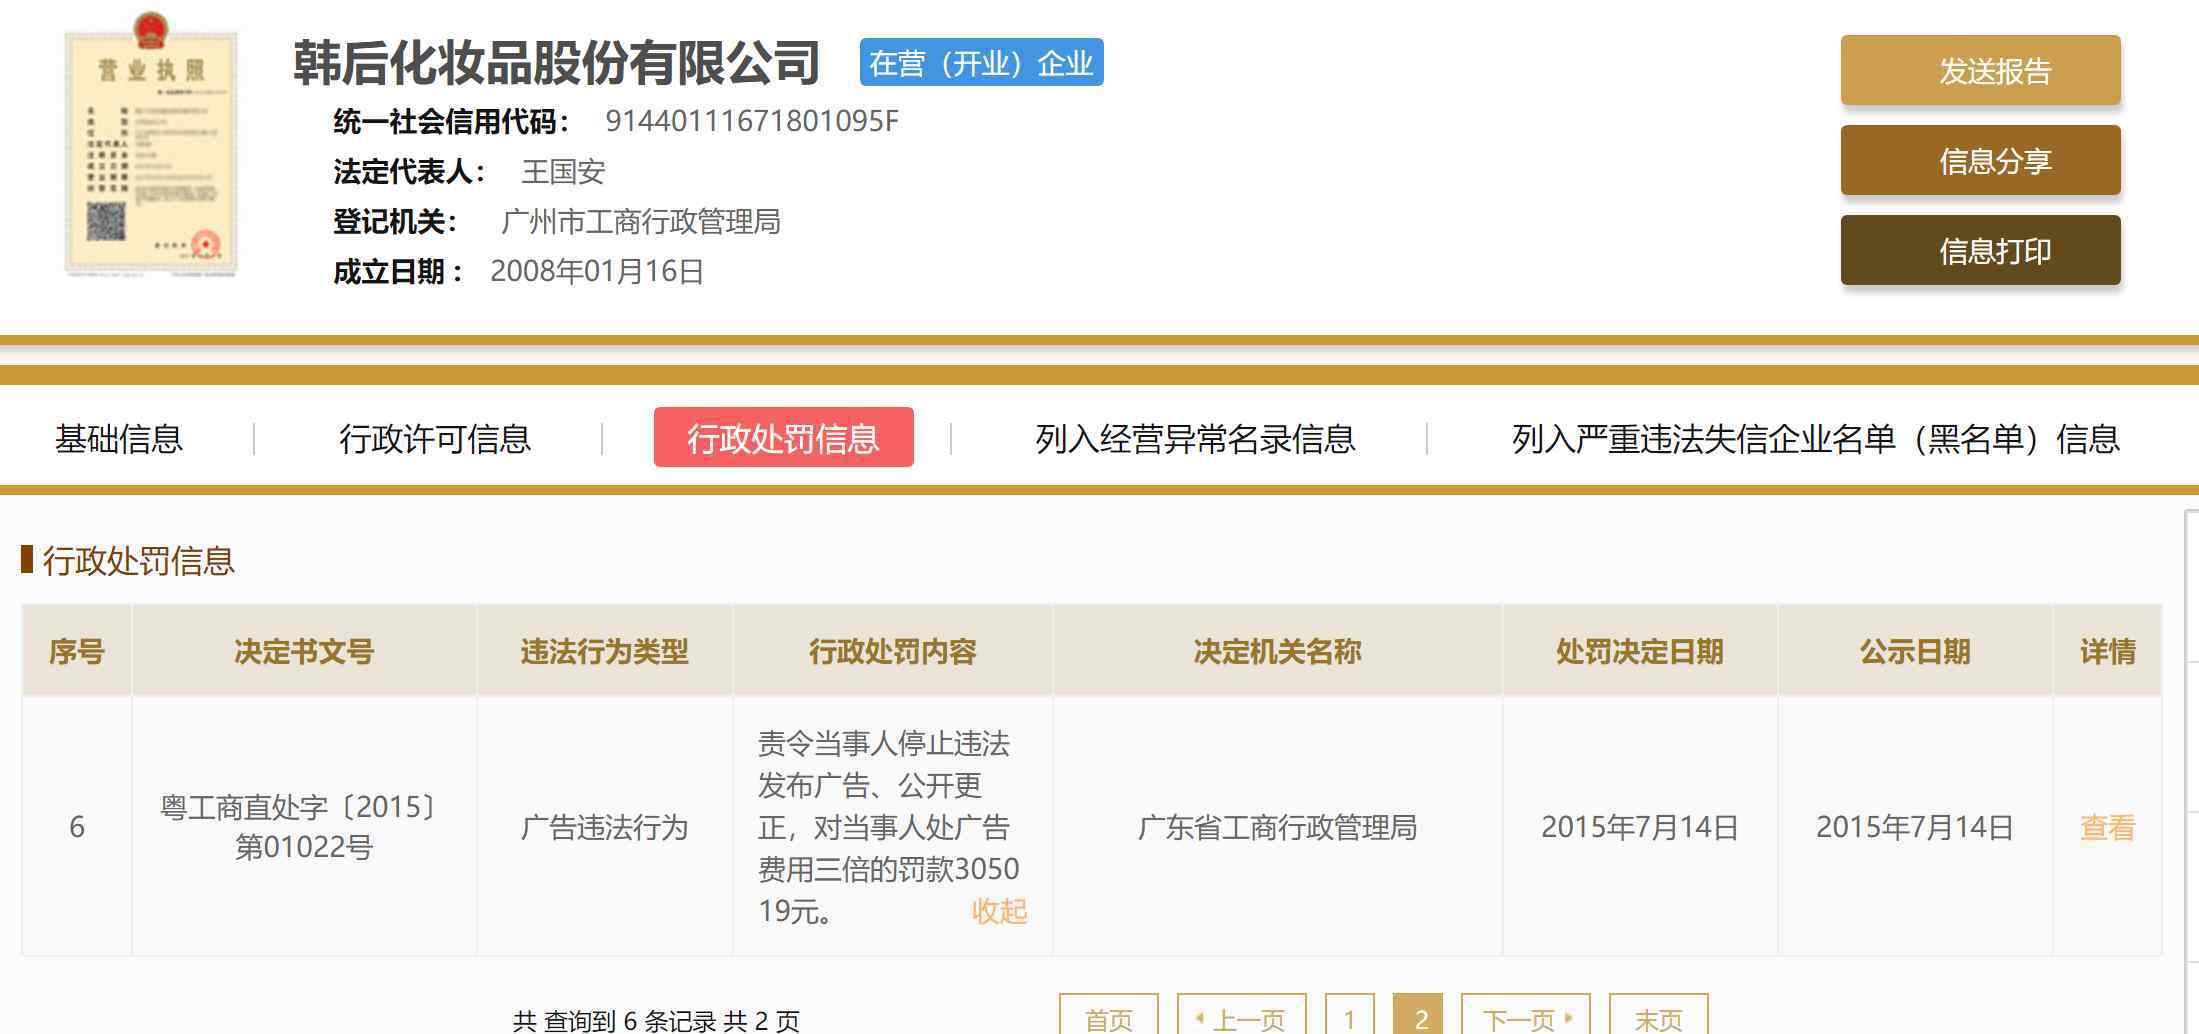Screen dimensions: 2199x1034
Task: Click the 广告违法行为 cell
Action: pos(605,827)
